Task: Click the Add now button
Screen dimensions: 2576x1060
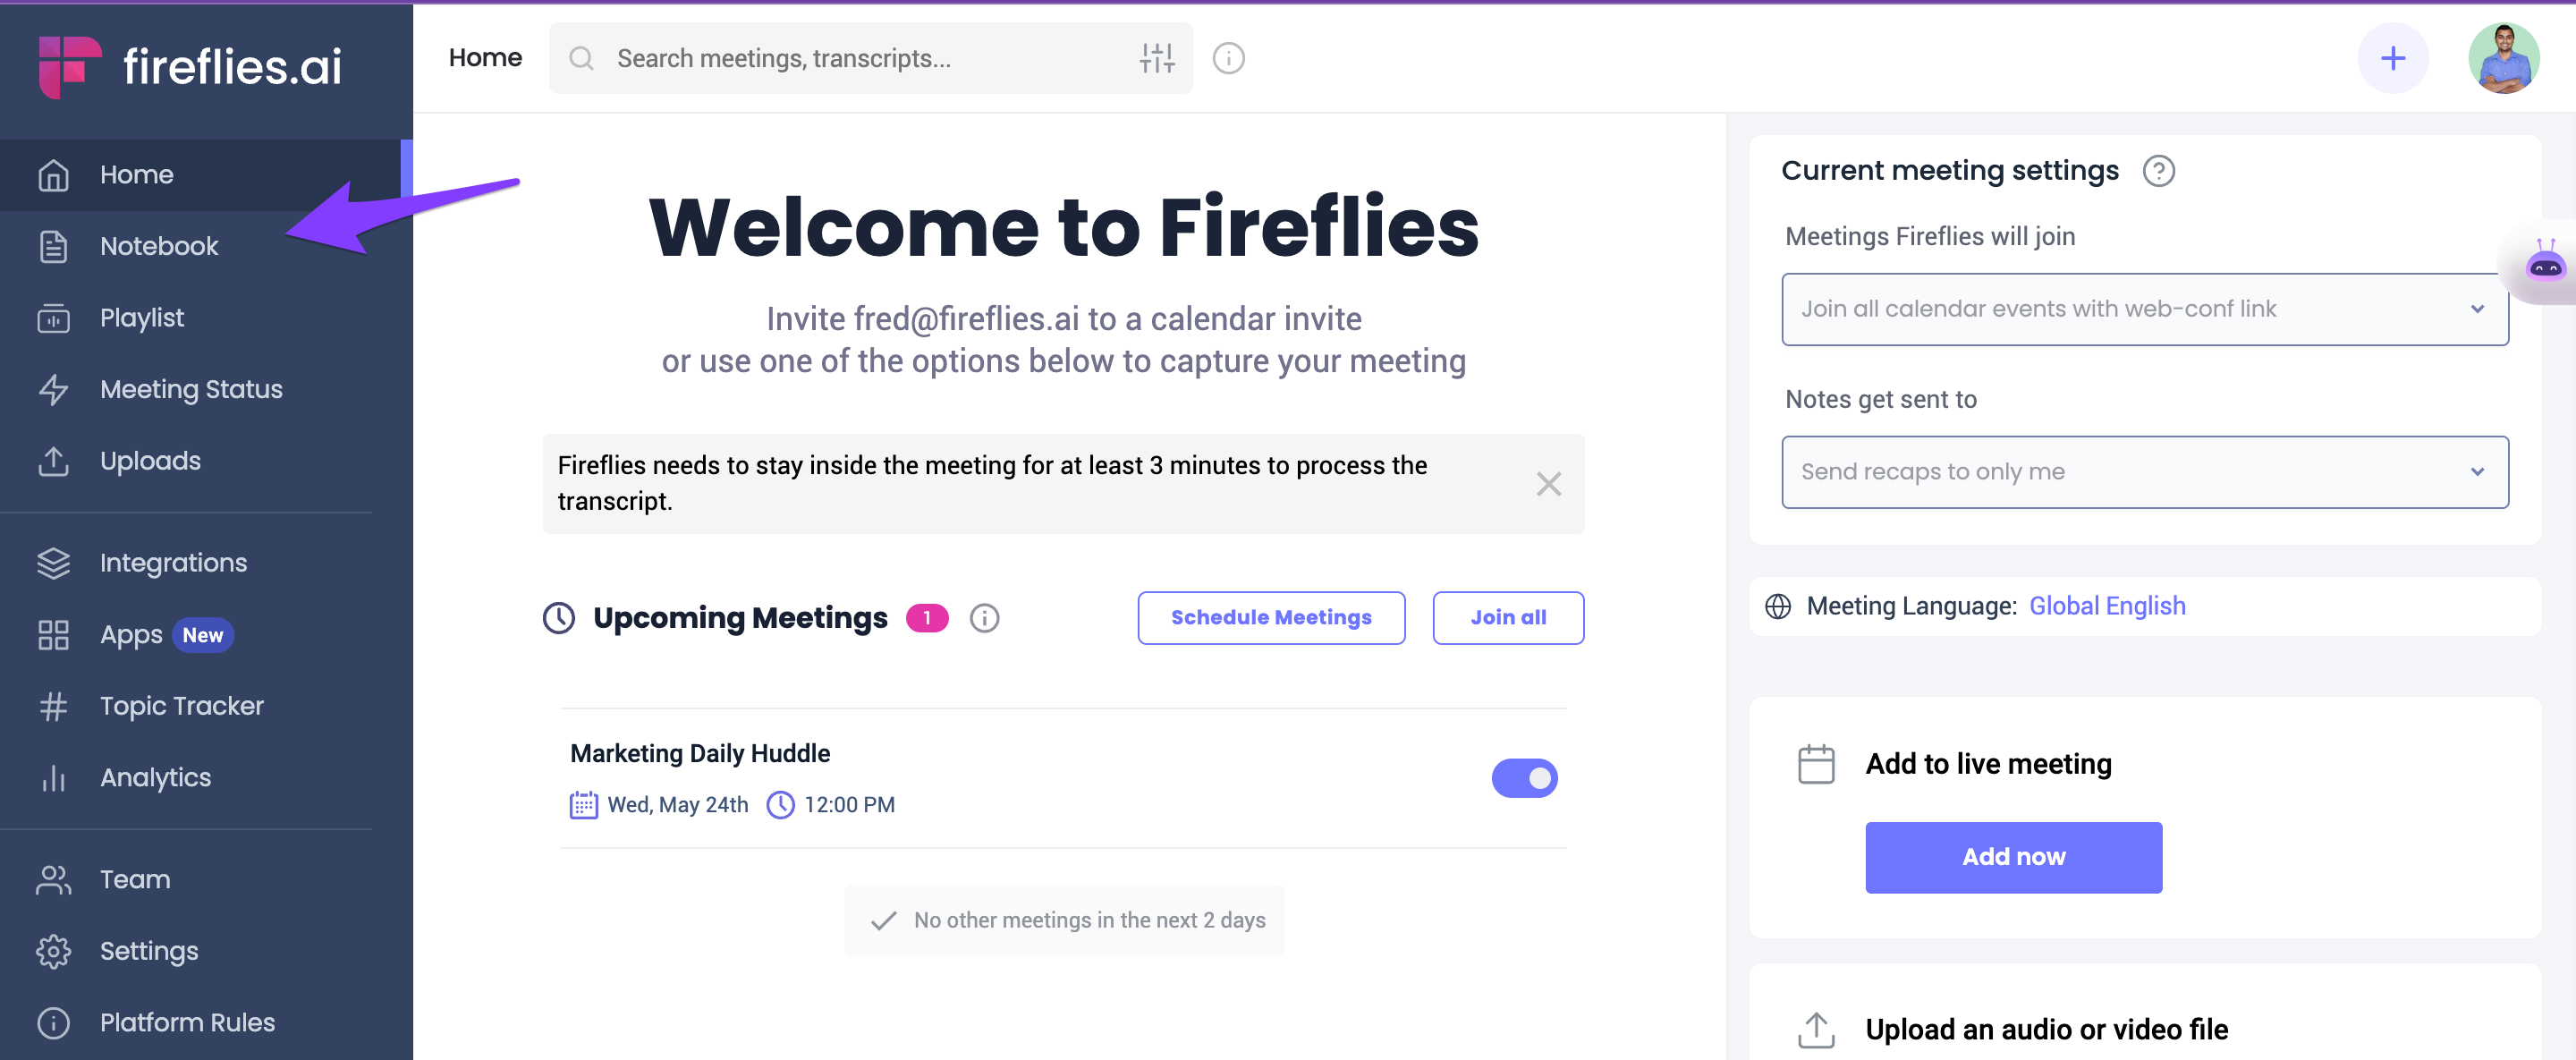Action: 2012,857
